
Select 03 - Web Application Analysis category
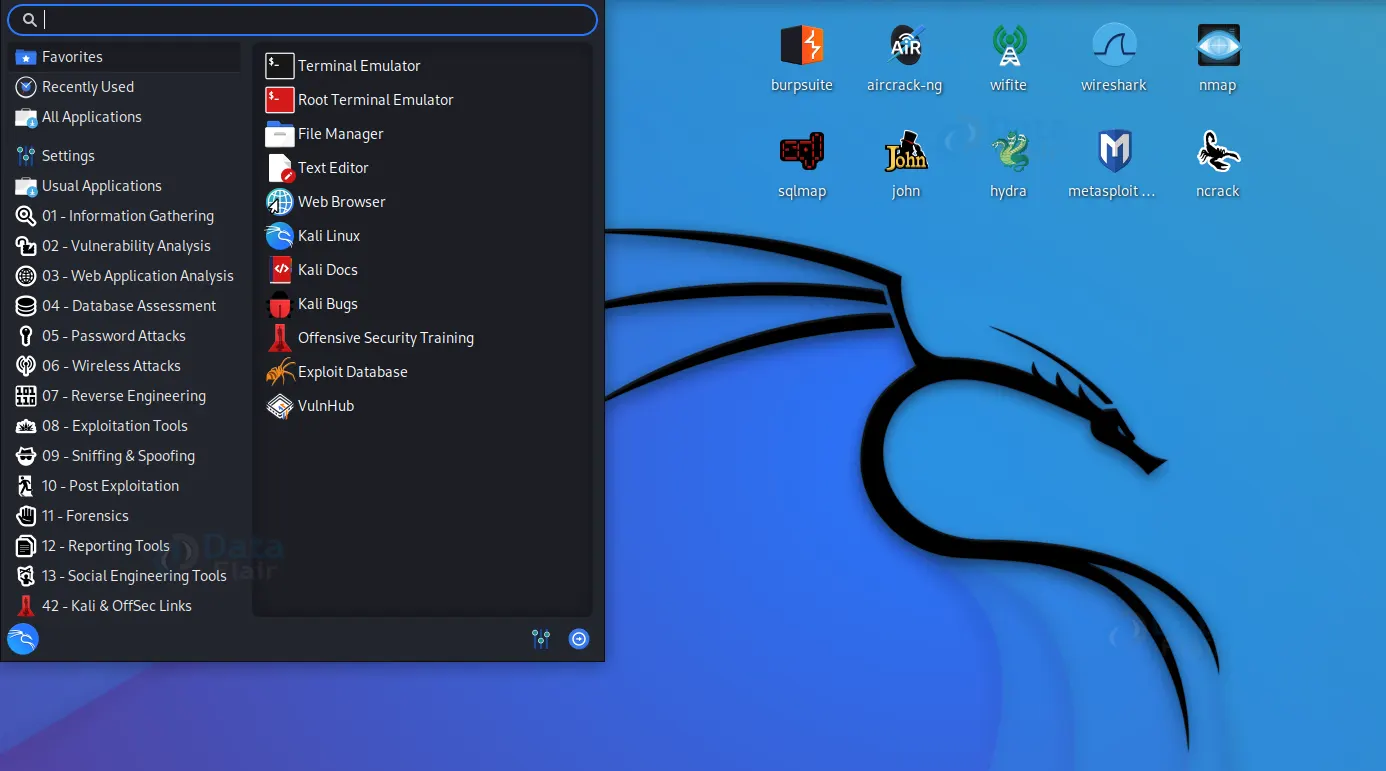(x=124, y=276)
